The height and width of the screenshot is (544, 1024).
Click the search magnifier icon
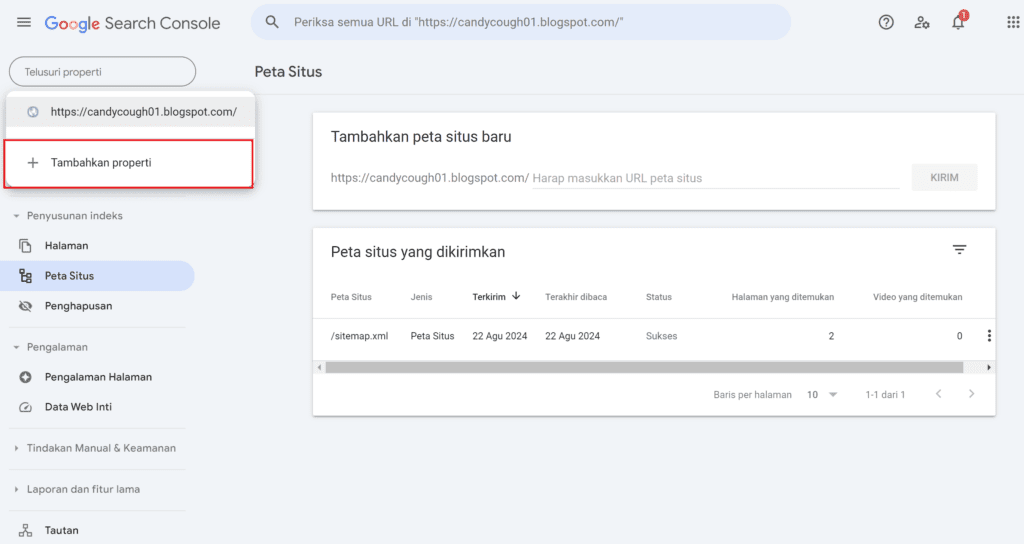272,22
